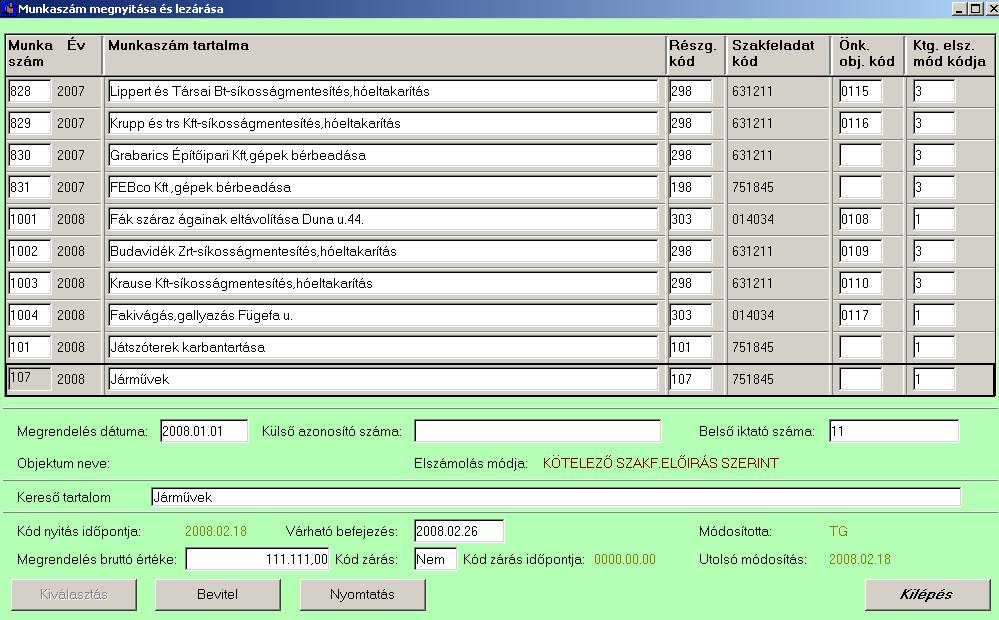Select the Fakivágás, gallyazás Fügefa u. field

383,315
